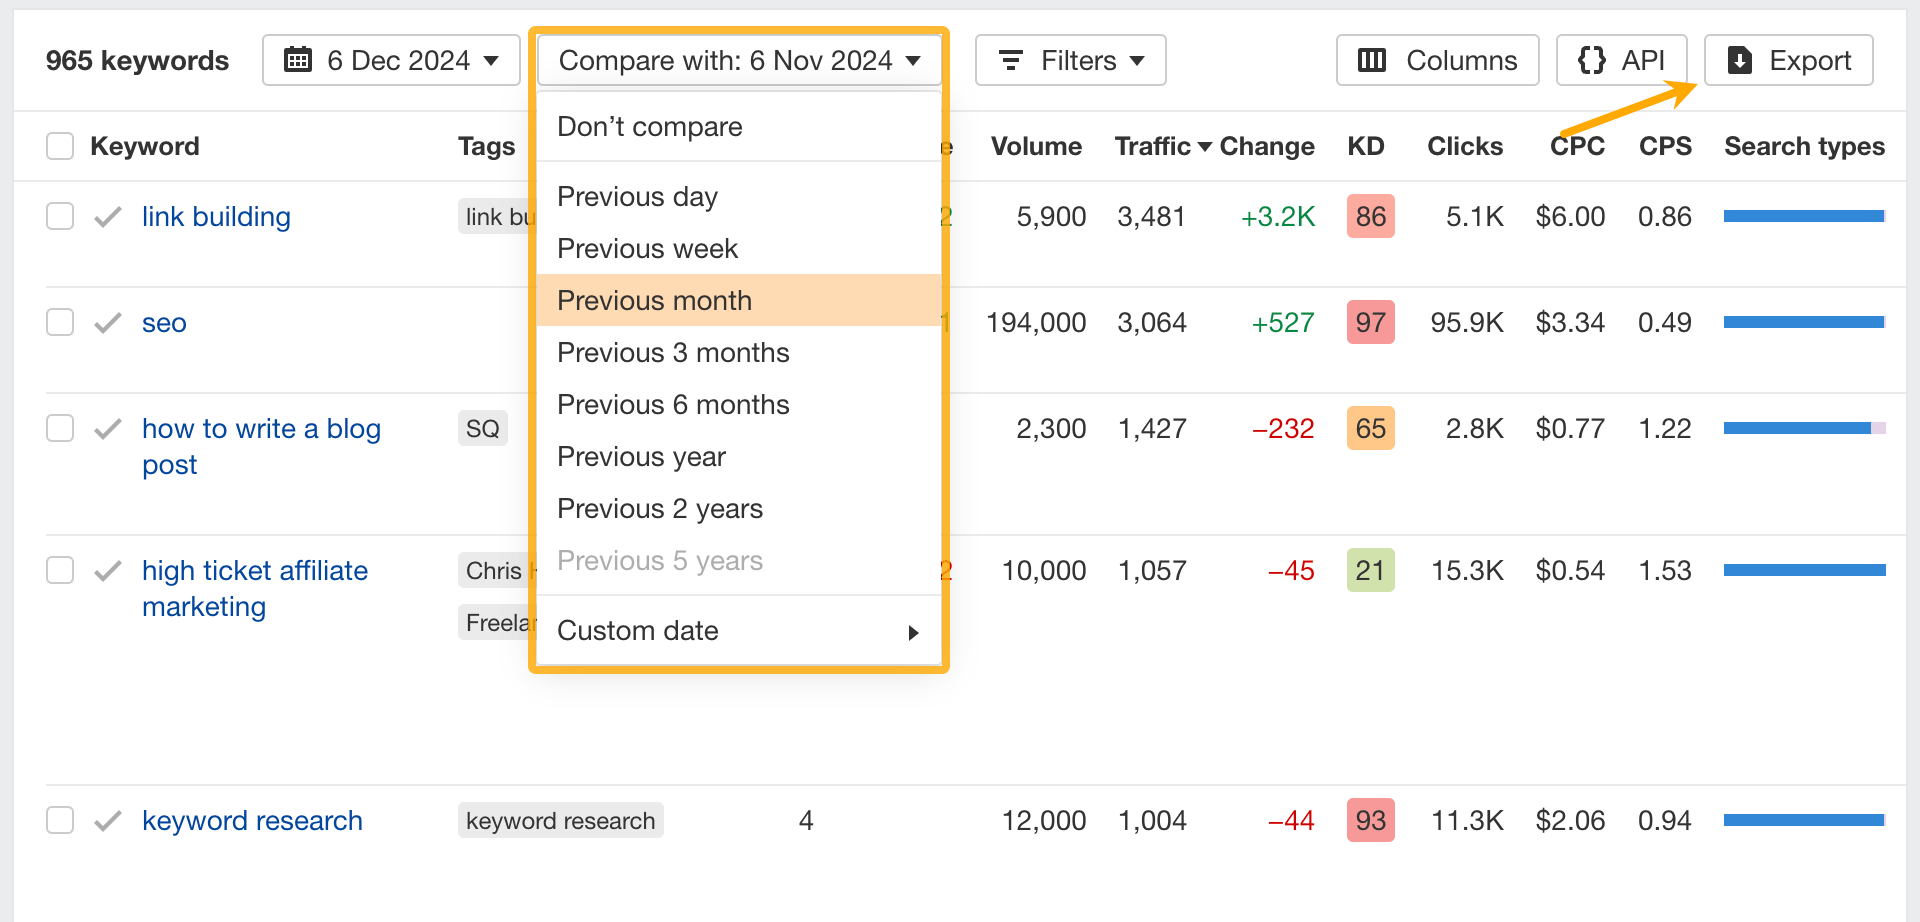The width and height of the screenshot is (1920, 922).
Task: Select the Don't compare option
Action: point(650,127)
